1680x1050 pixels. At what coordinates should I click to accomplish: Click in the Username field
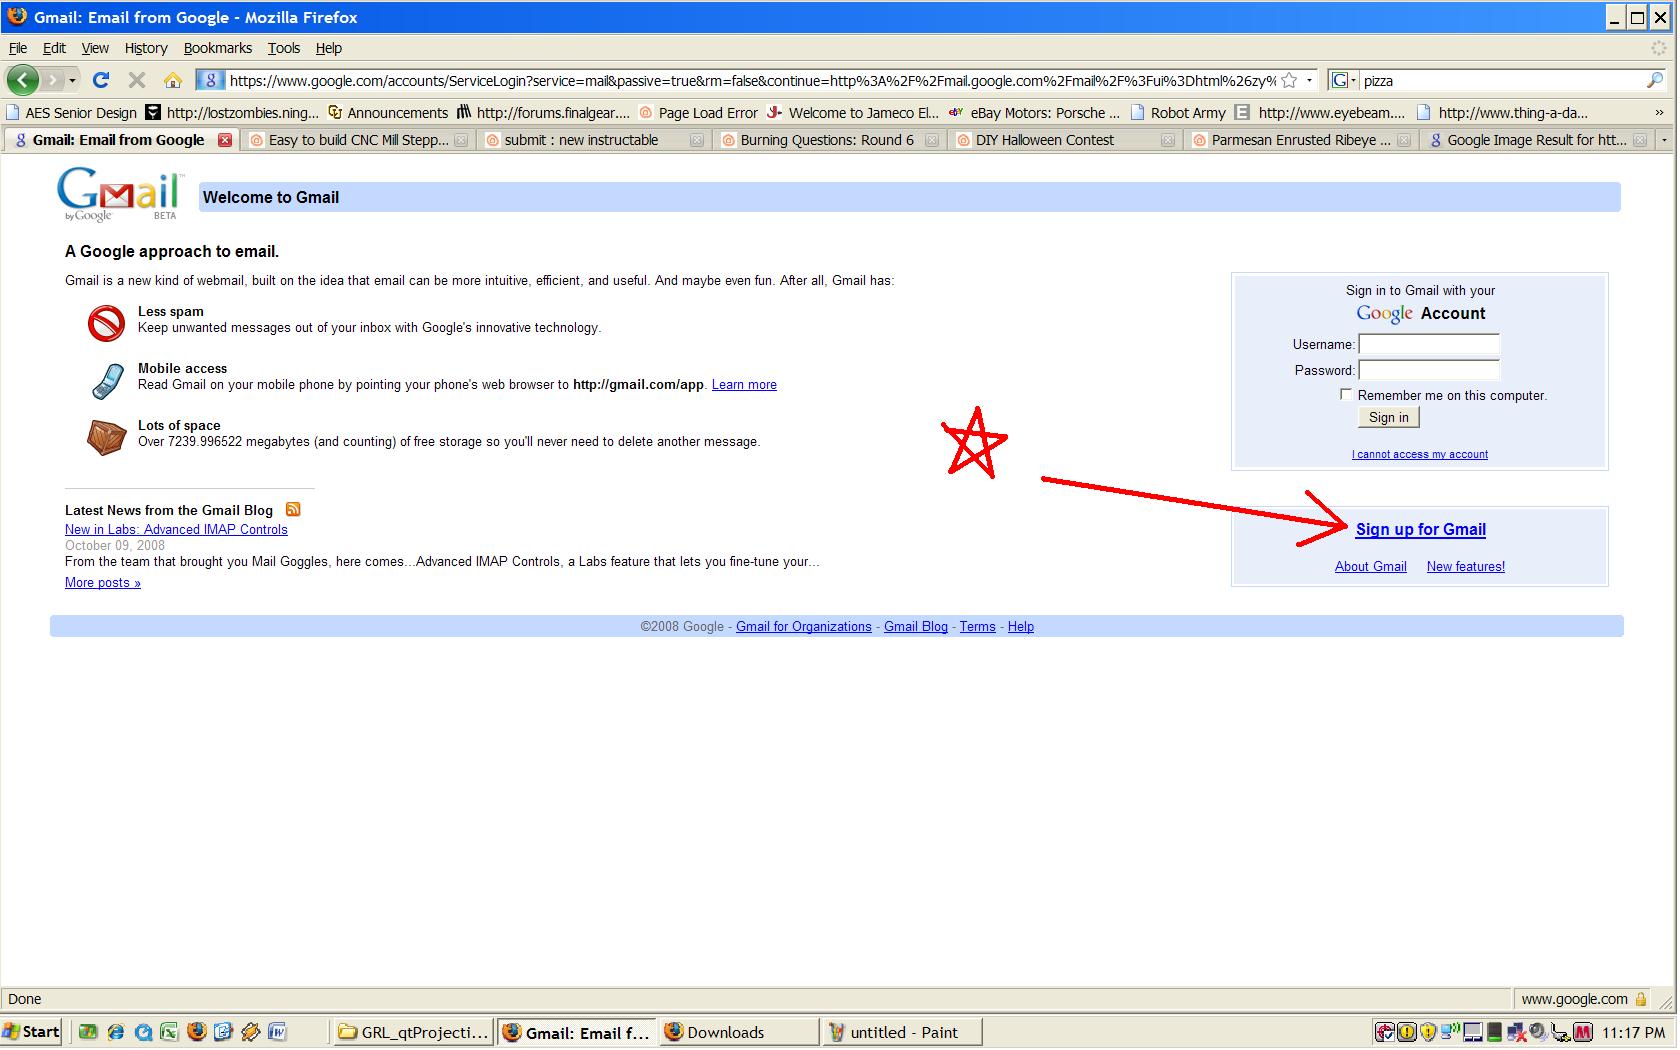click(x=1429, y=344)
